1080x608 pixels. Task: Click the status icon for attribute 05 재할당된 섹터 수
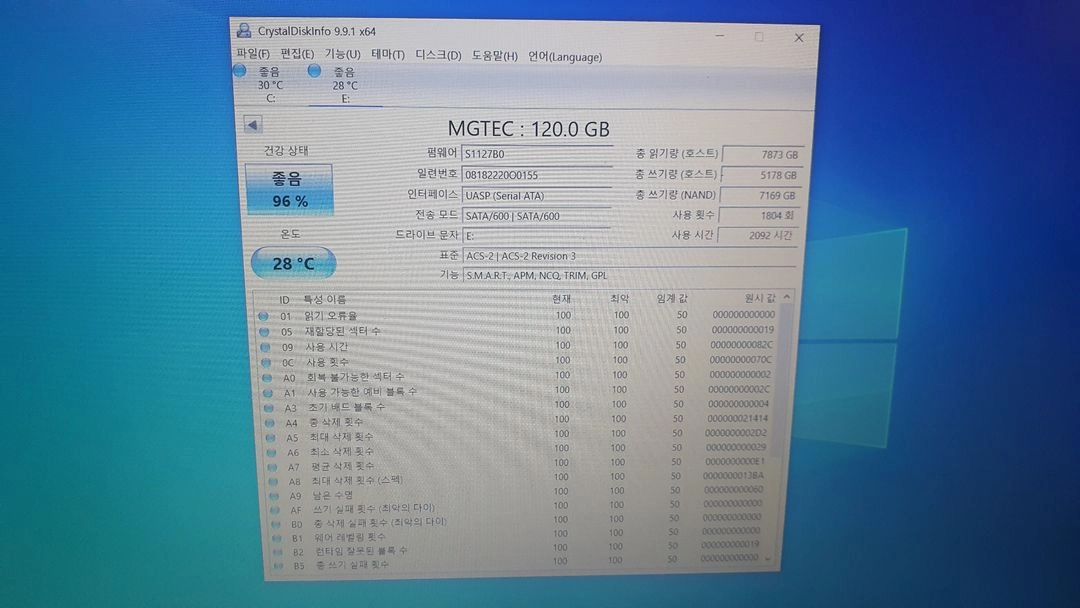pyautogui.click(x=264, y=332)
